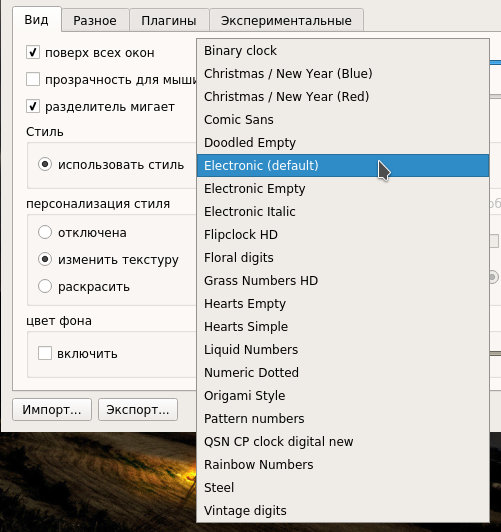The width and height of the screenshot is (501, 532).
Task: Choose Christmas / New Year (Blue) style
Action: [x=343, y=74]
